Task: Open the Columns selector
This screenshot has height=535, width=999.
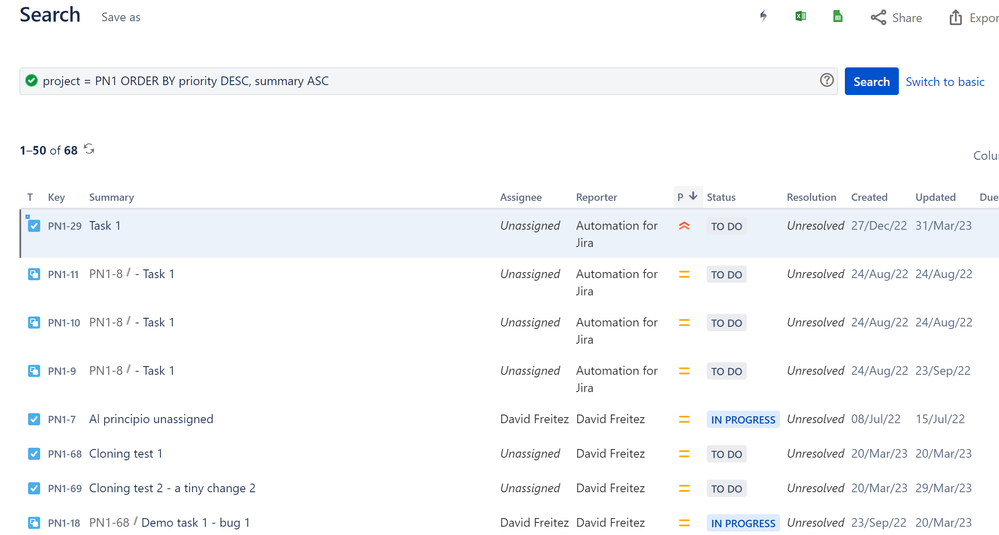Action: pyautogui.click(x=986, y=155)
